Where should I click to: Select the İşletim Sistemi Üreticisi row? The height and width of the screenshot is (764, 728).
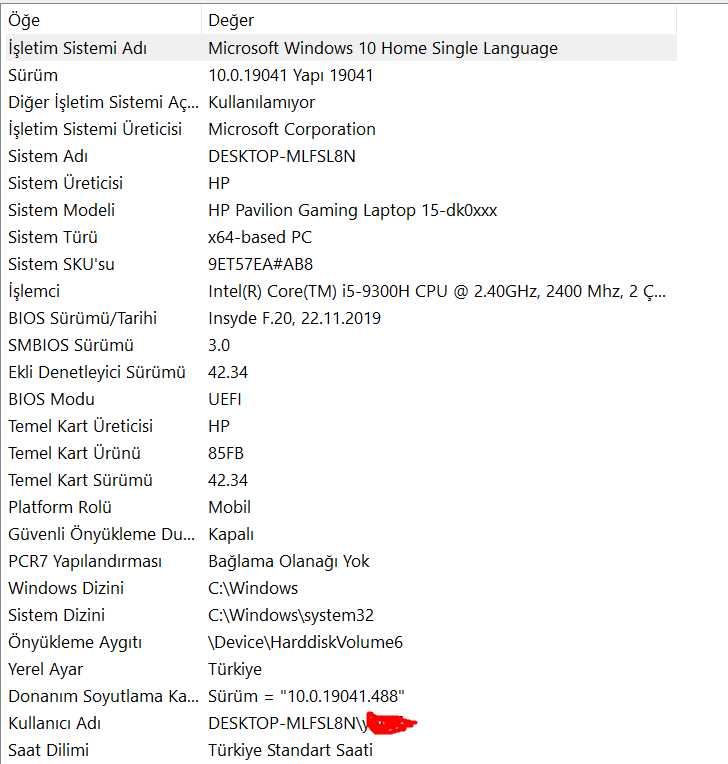(x=95, y=129)
